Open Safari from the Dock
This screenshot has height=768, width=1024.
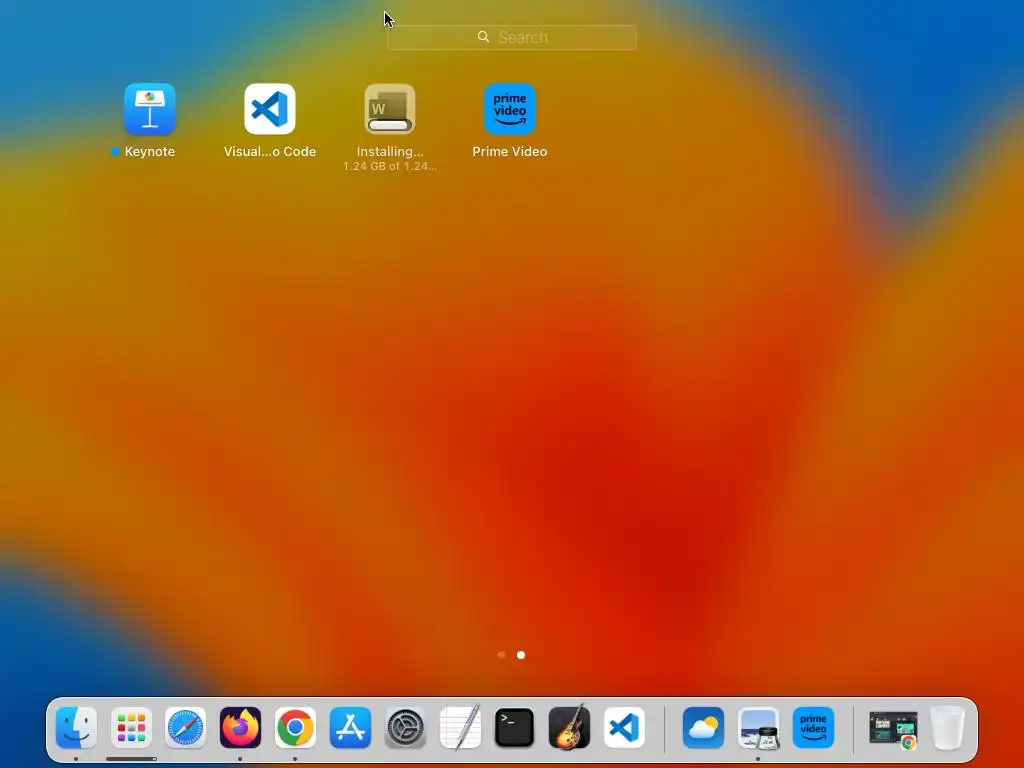click(185, 728)
